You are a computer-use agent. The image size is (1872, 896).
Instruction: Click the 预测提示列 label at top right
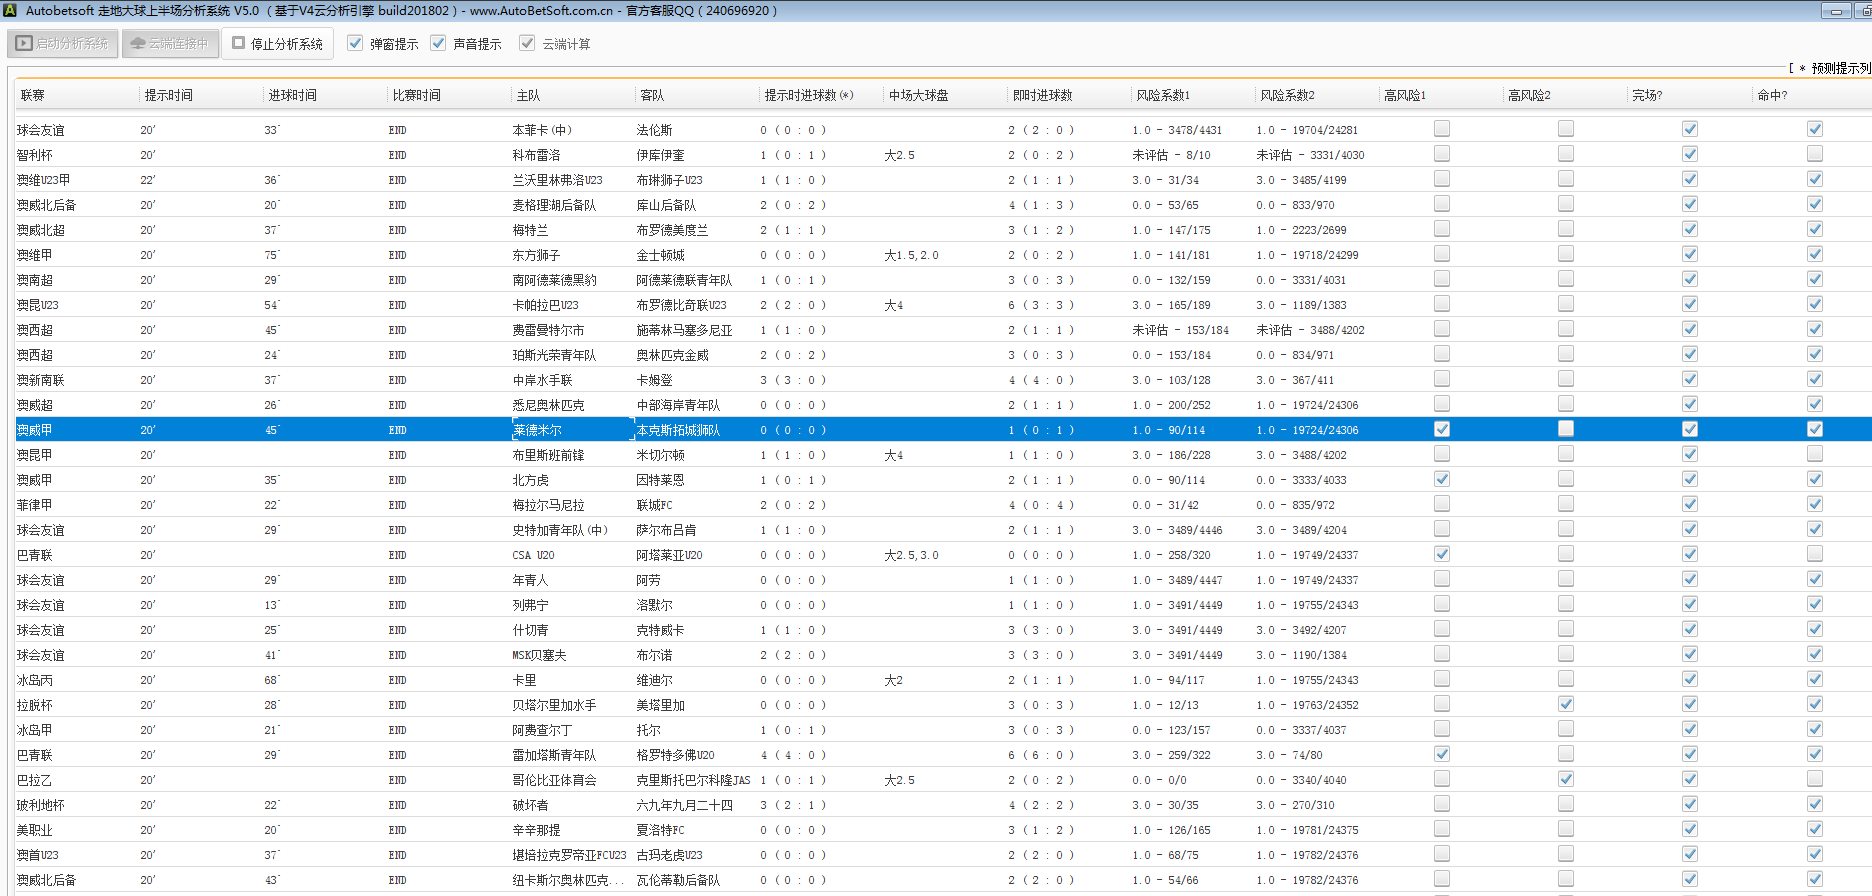tap(1838, 68)
